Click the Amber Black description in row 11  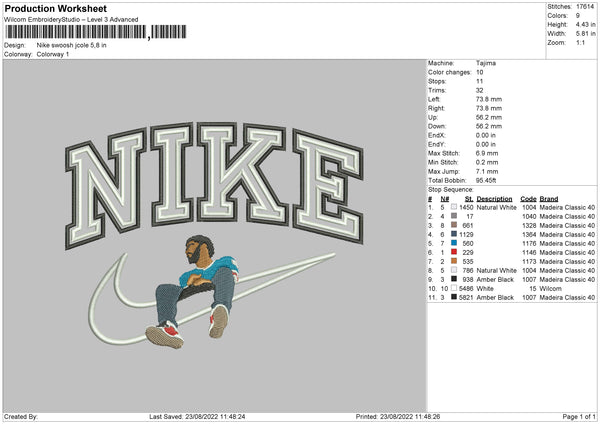click(x=495, y=297)
